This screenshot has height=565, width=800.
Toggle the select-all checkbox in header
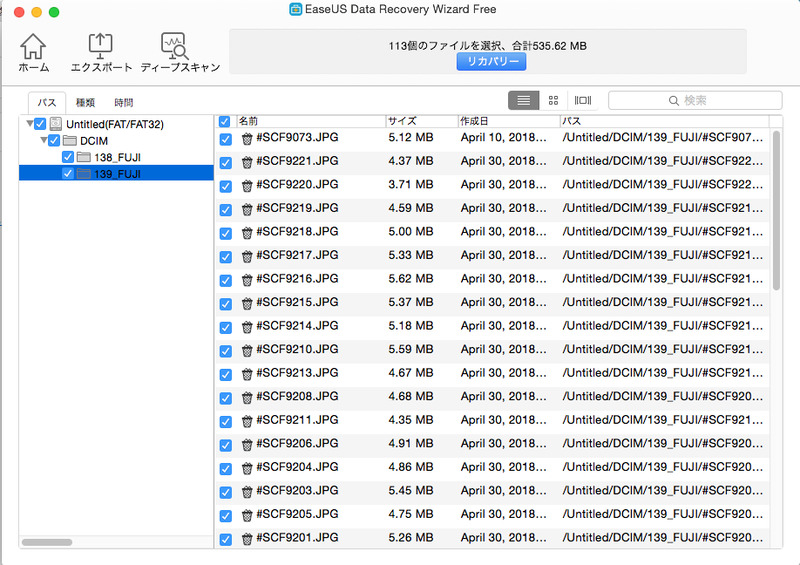click(224, 121)
